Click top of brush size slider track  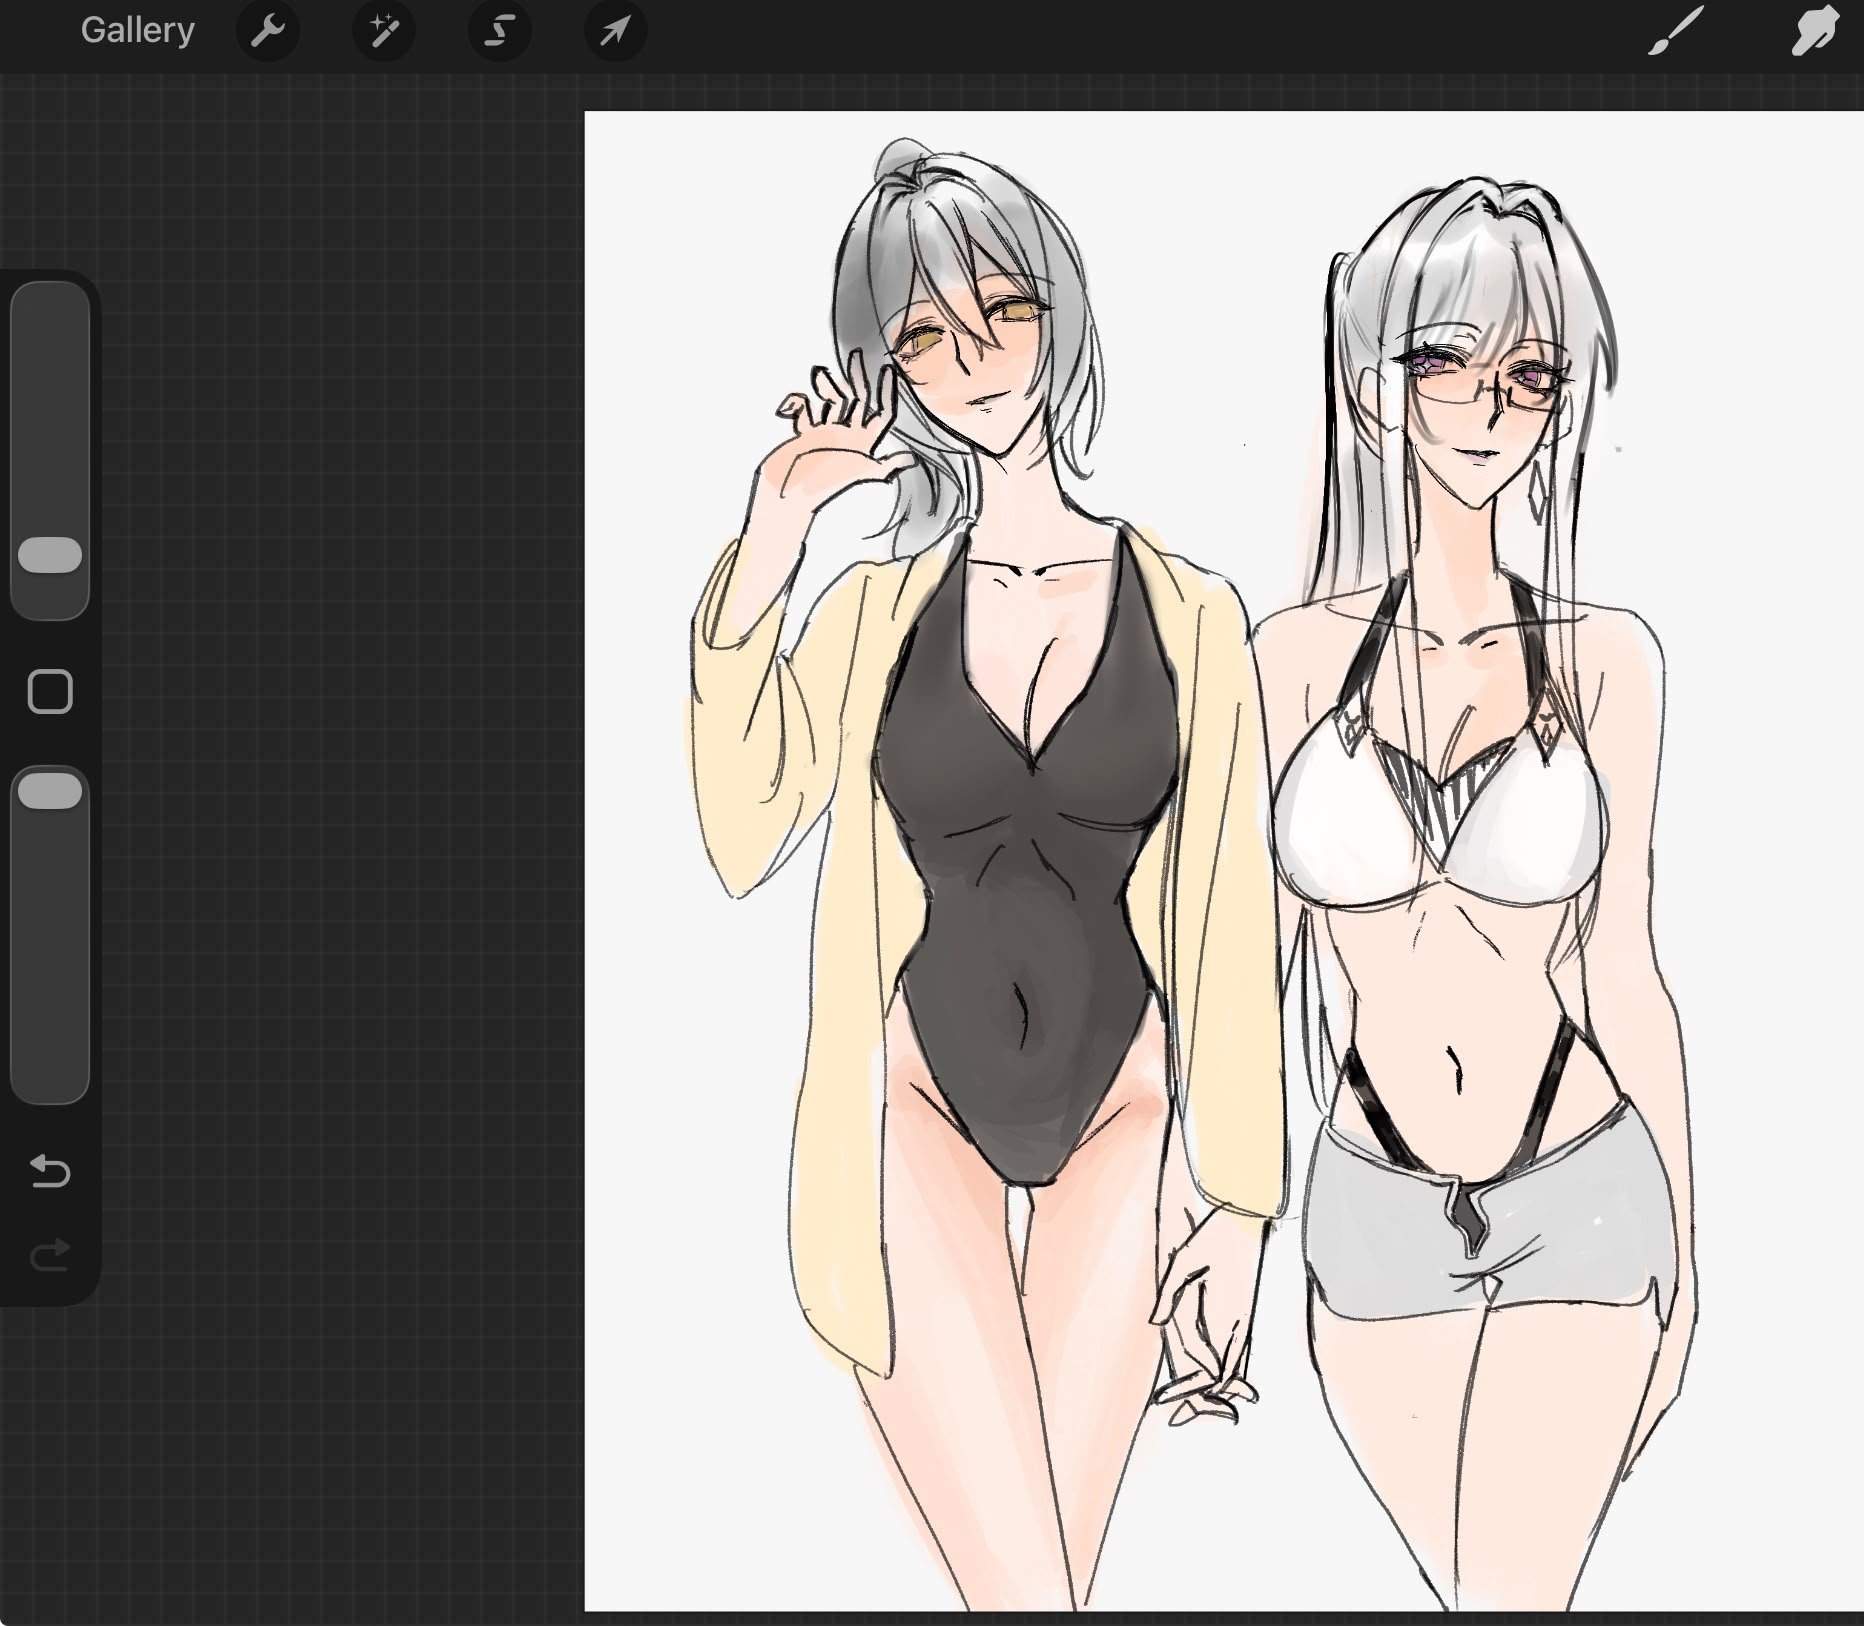tap(50, 300)
